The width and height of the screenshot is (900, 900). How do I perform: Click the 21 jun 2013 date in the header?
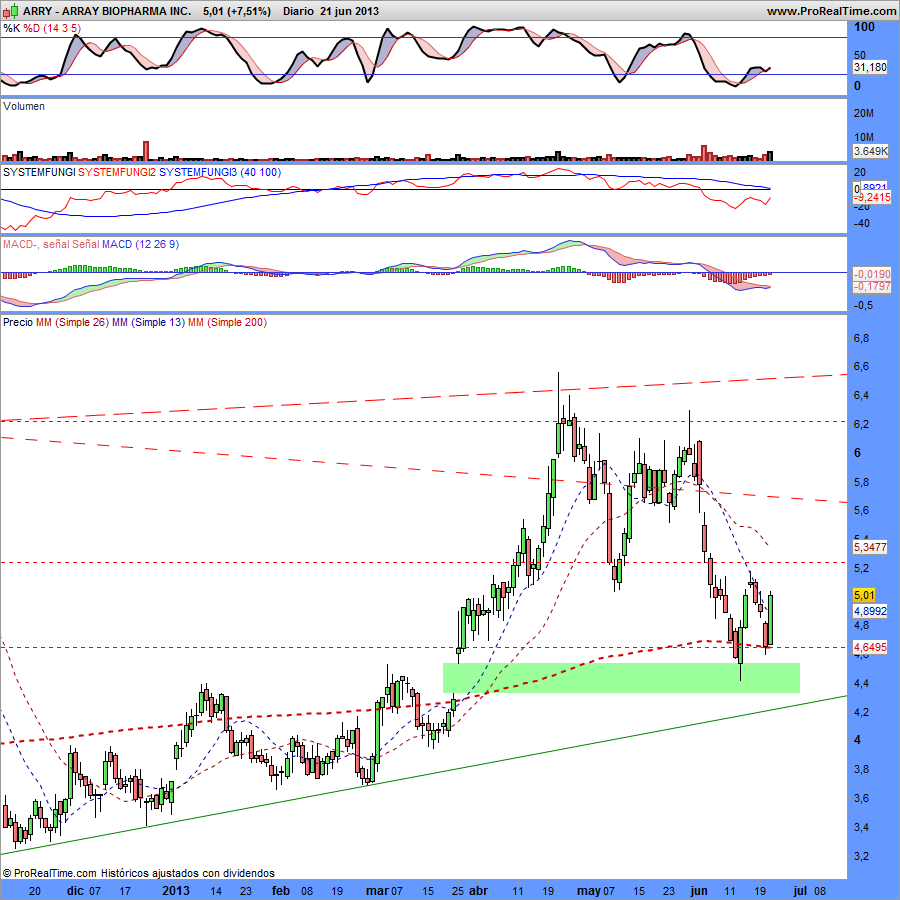click(349, 11)
